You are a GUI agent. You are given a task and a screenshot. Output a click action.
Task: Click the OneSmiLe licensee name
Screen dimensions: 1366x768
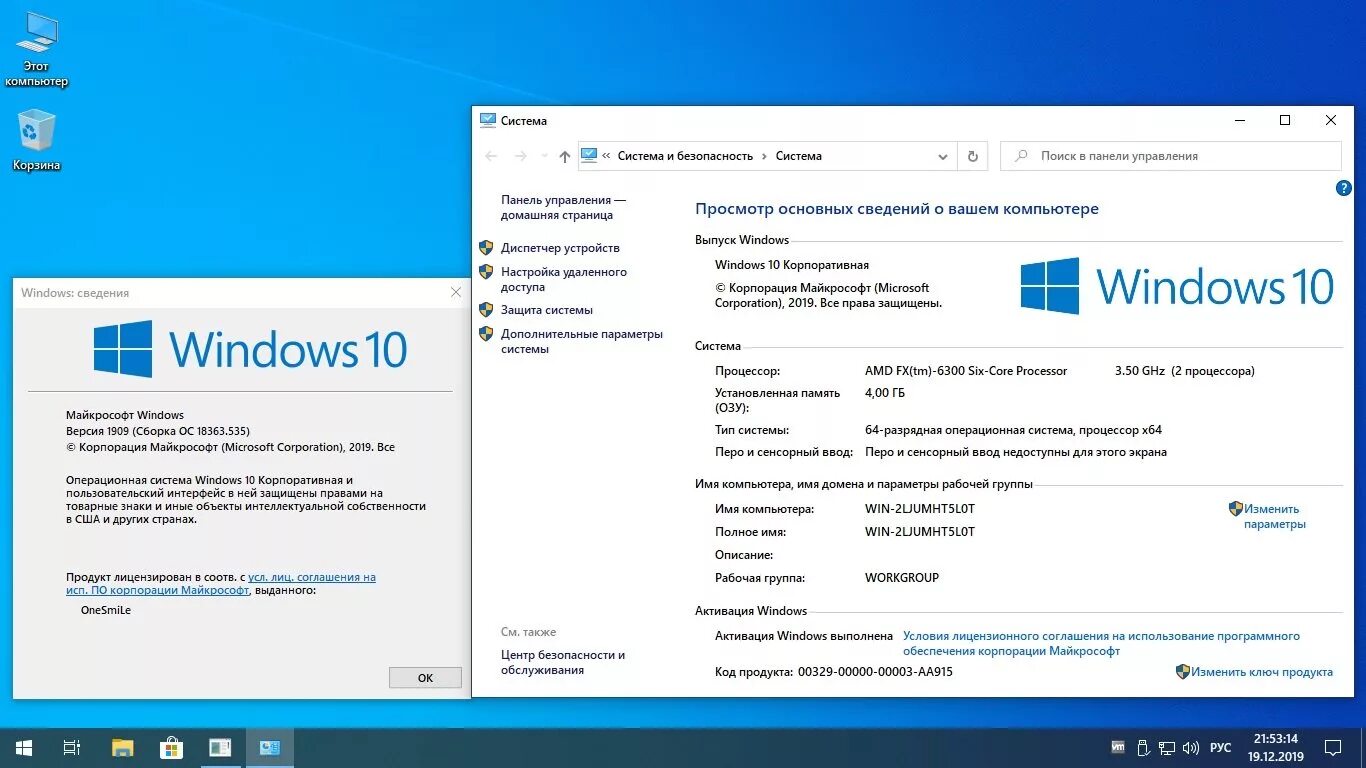point(106,610)
